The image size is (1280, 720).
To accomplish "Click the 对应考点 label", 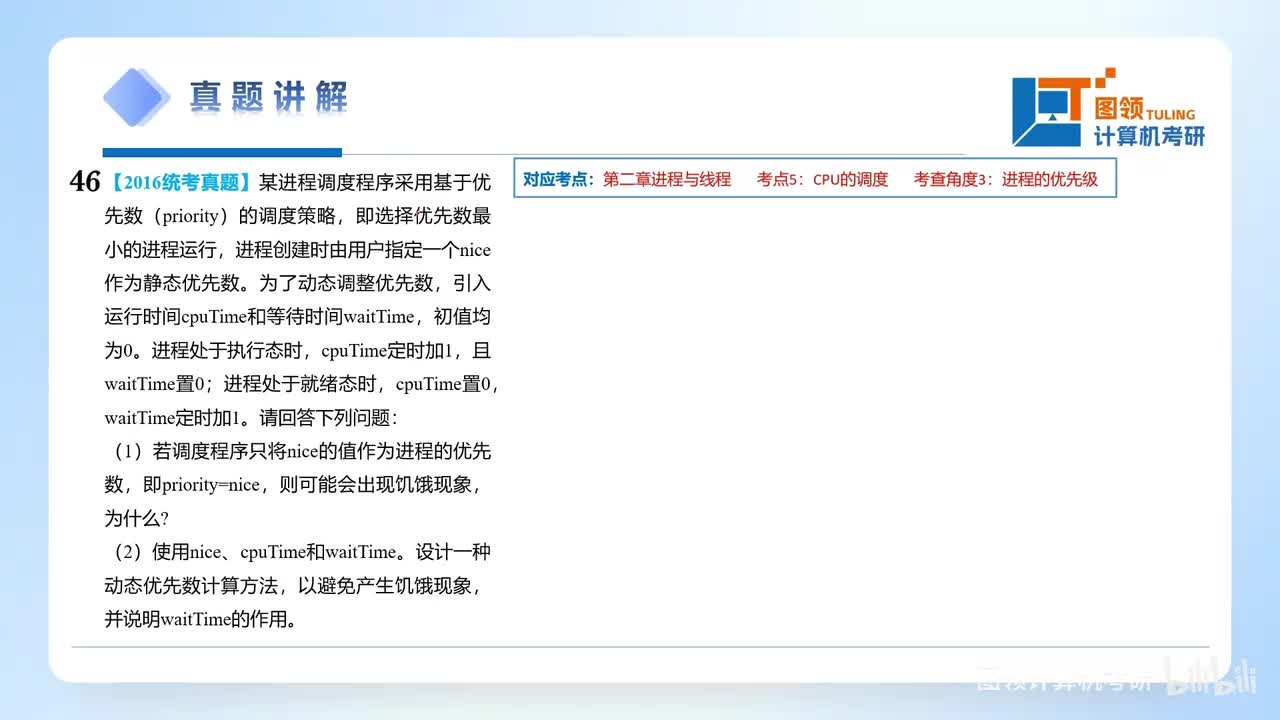I will point(558,180).
